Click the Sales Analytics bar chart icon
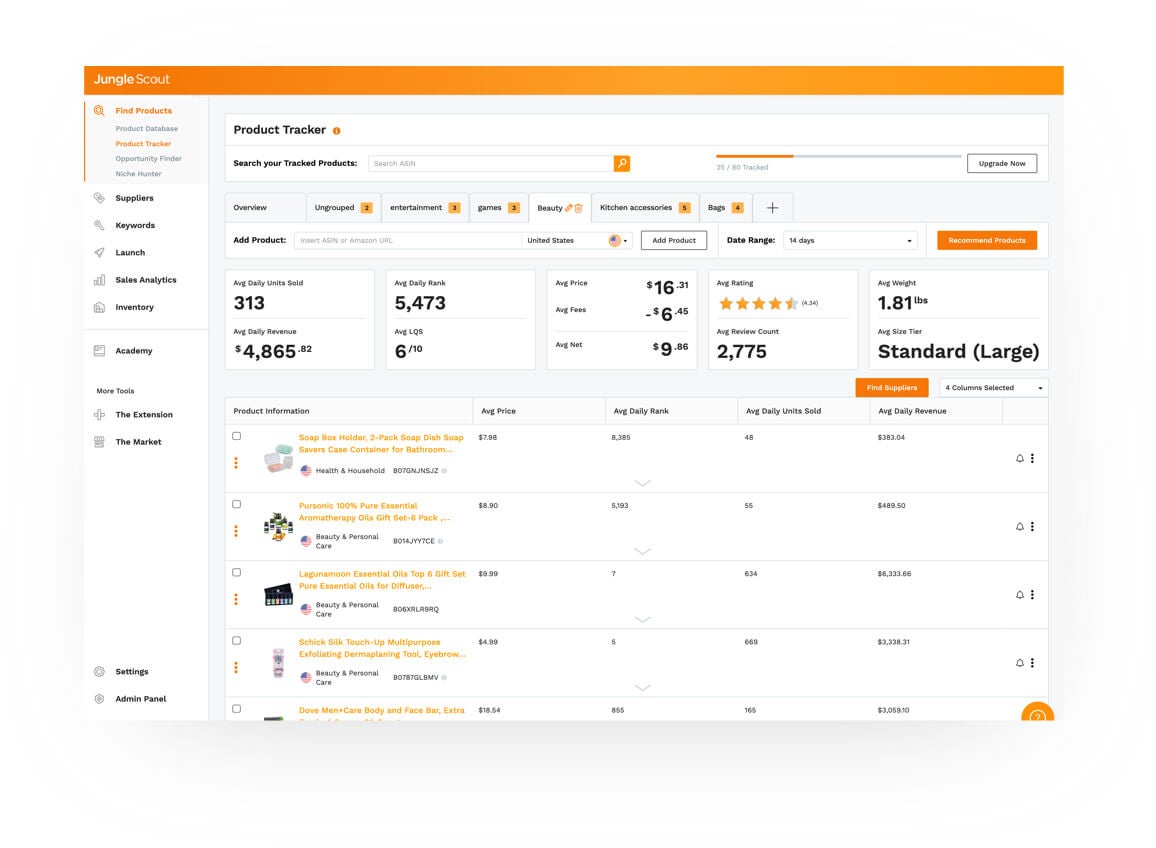Viewport: 1156px width, 848px height. point(99,279)
